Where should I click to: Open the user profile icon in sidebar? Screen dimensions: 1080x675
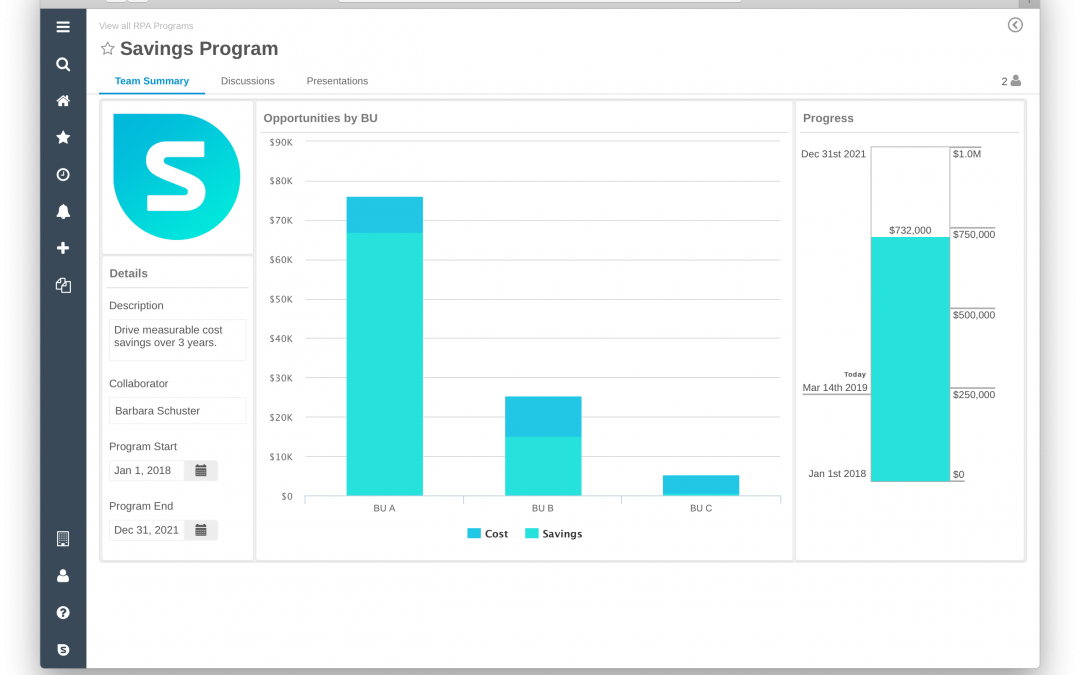click(63, 575)
